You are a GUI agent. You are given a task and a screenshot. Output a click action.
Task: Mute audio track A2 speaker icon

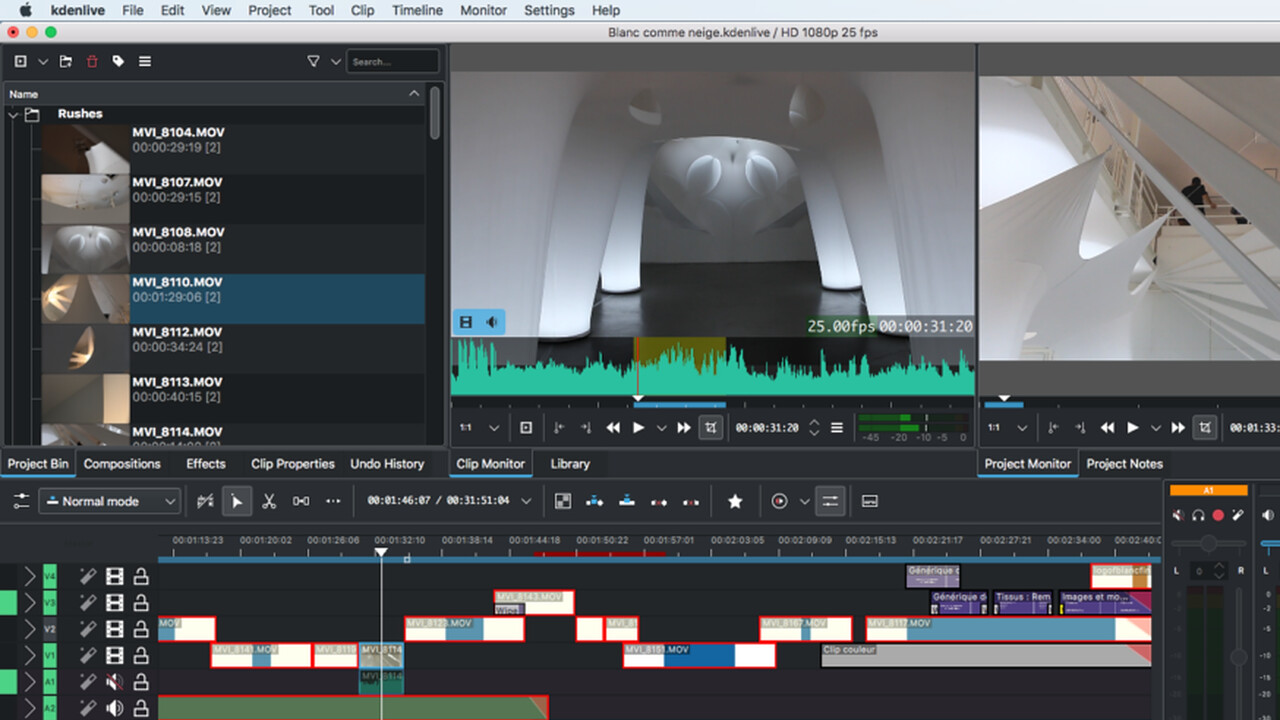114,708
